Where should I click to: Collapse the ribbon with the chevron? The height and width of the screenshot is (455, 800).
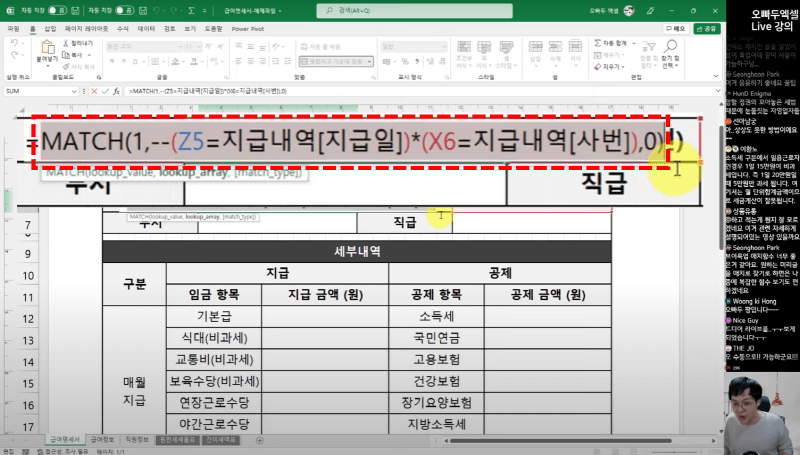tap(715, 77)
